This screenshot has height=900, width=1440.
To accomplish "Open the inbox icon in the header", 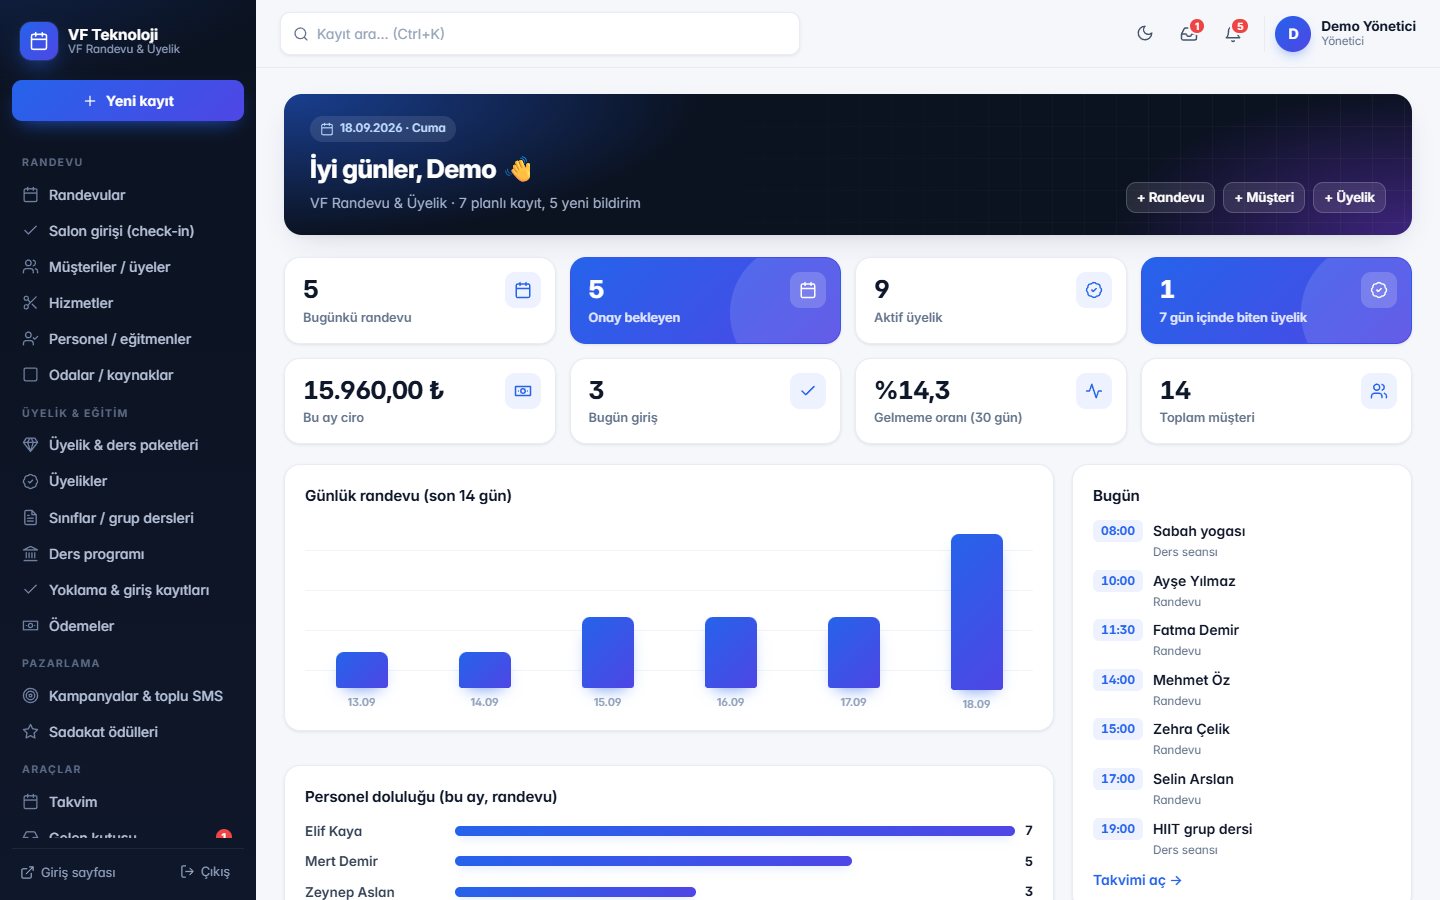I will (1189, 33).
